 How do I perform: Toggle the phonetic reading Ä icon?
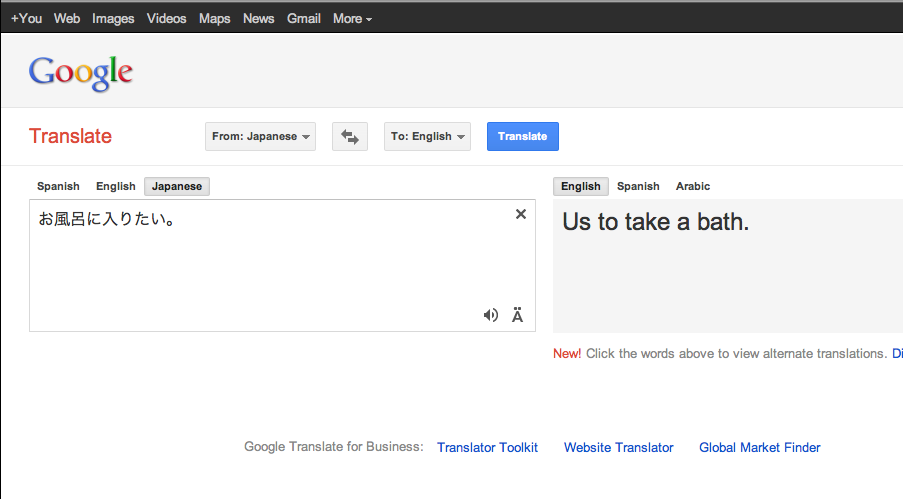pyautogui.click(x=517, y=316)
